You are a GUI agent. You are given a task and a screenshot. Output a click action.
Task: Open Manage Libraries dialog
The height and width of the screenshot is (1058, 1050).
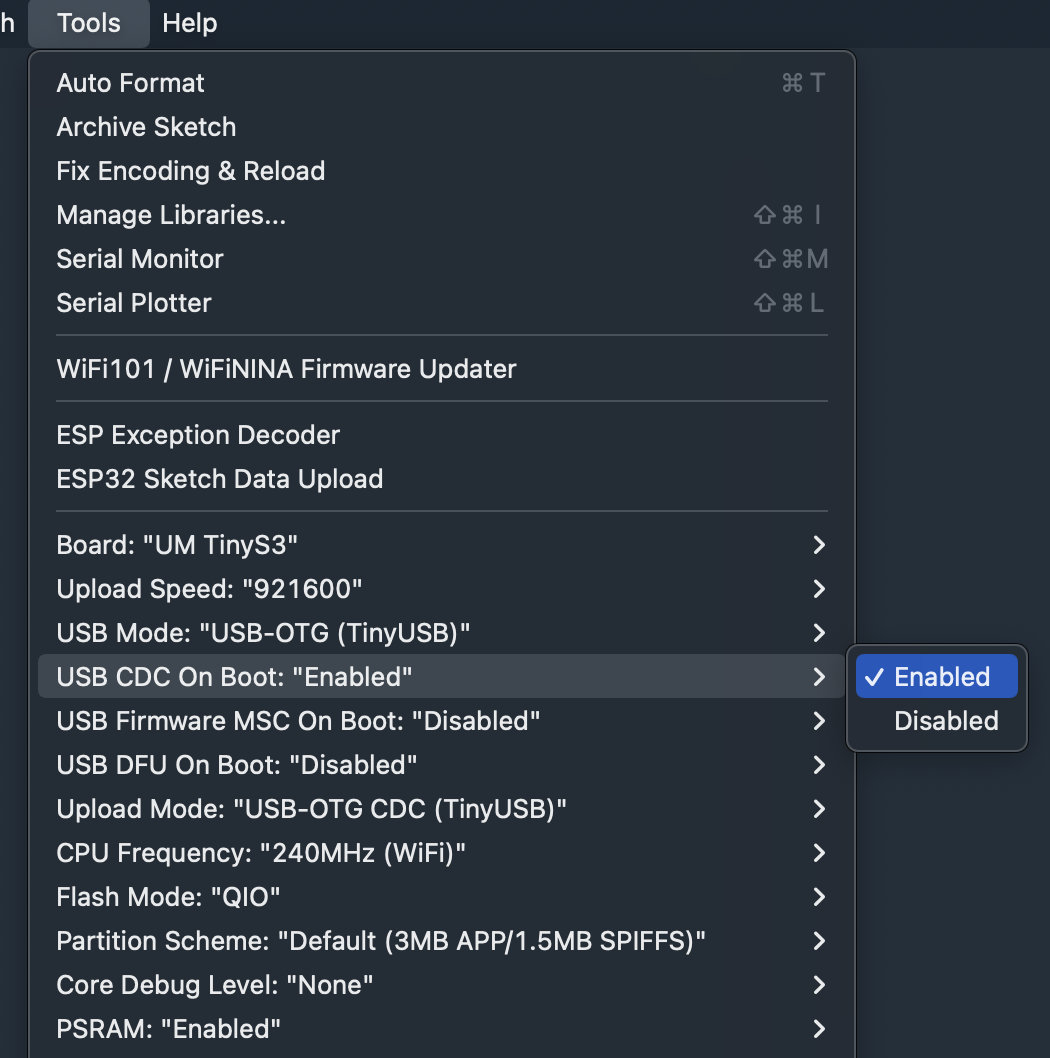tap(171, 215)
